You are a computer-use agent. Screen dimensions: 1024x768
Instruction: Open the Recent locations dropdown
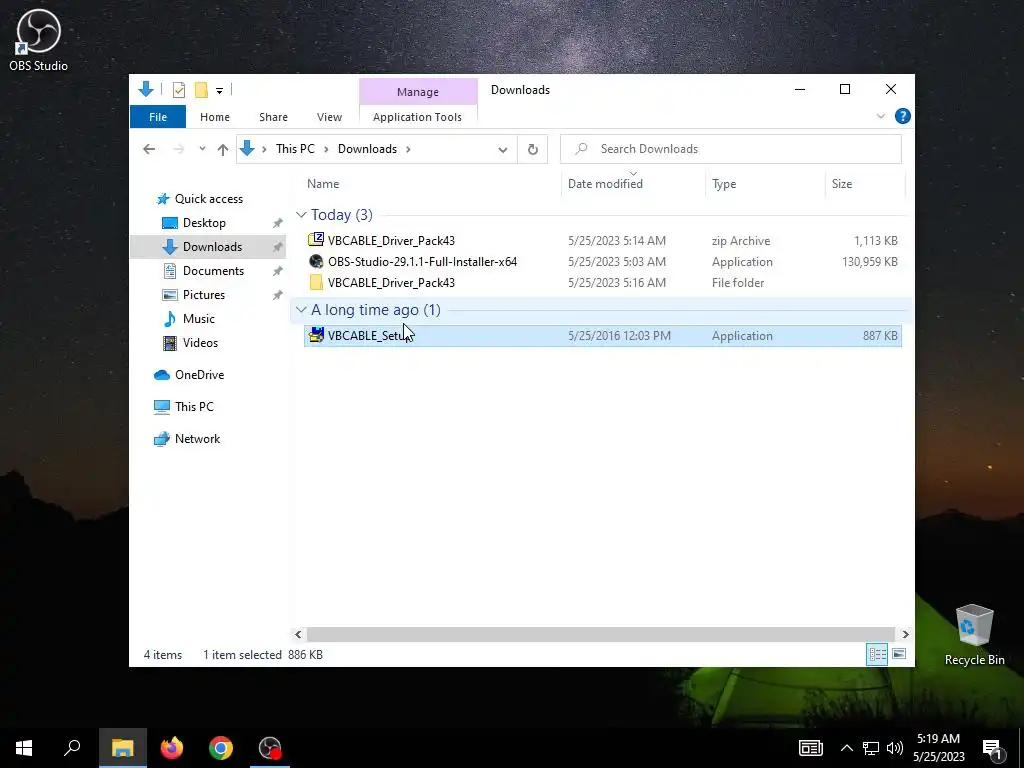click(202, 149)
